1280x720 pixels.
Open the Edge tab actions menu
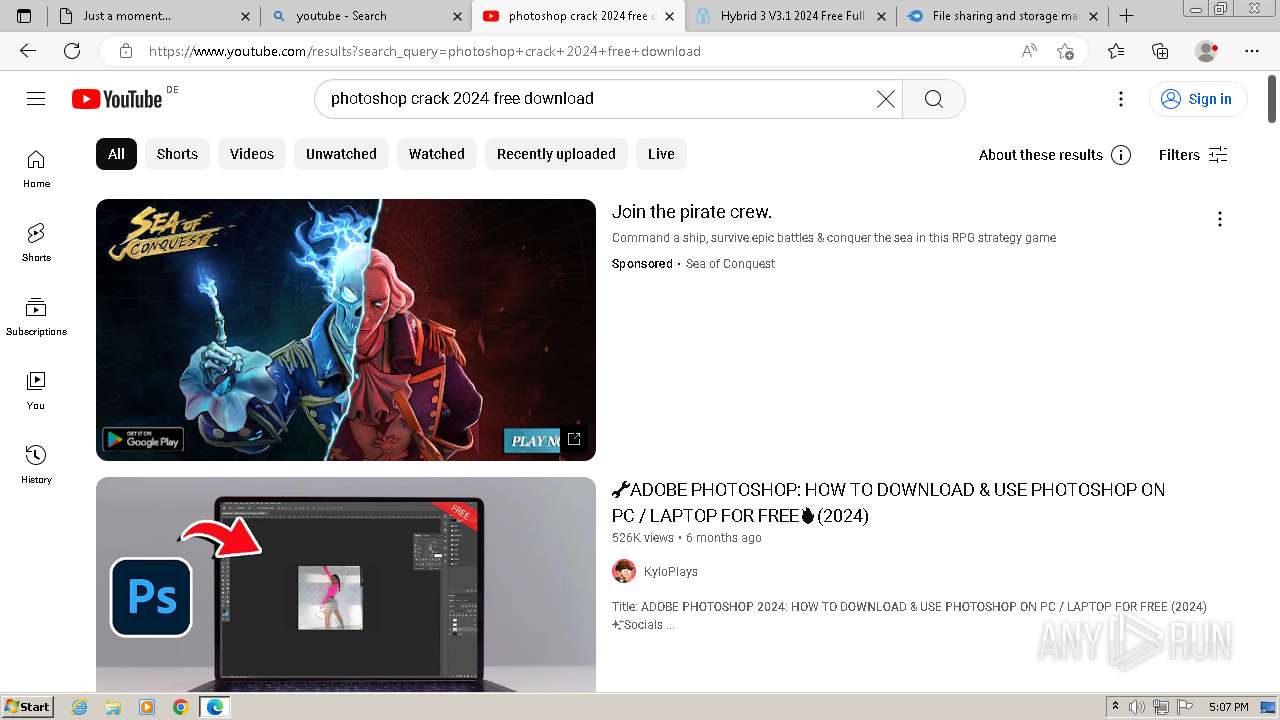tap(24, 16)
